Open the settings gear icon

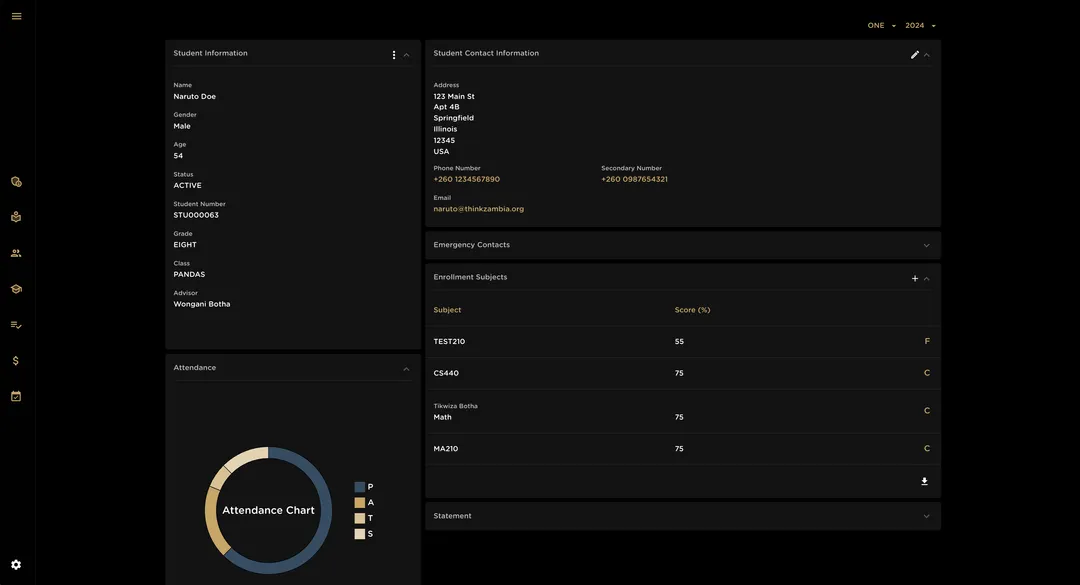click(16, 565)
